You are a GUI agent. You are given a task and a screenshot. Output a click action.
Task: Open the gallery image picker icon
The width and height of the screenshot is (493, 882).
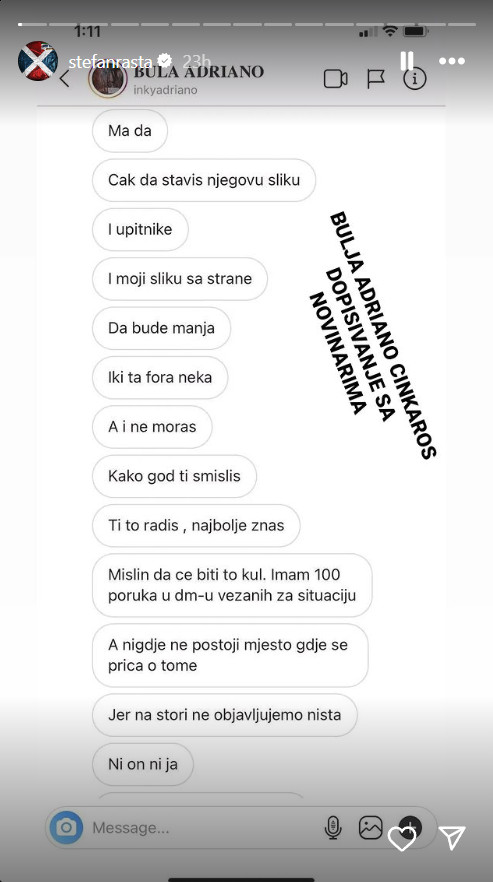point(371,827)
